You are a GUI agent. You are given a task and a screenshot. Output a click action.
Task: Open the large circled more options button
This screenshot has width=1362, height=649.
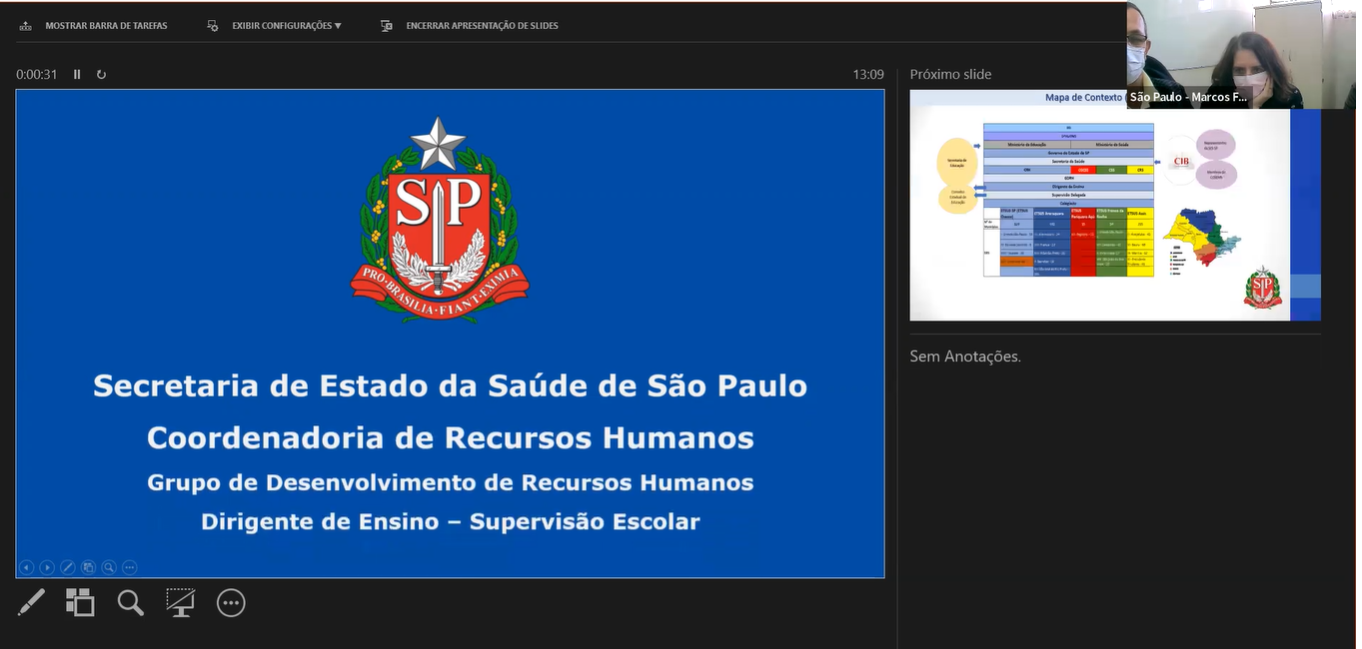coord(231,602)
